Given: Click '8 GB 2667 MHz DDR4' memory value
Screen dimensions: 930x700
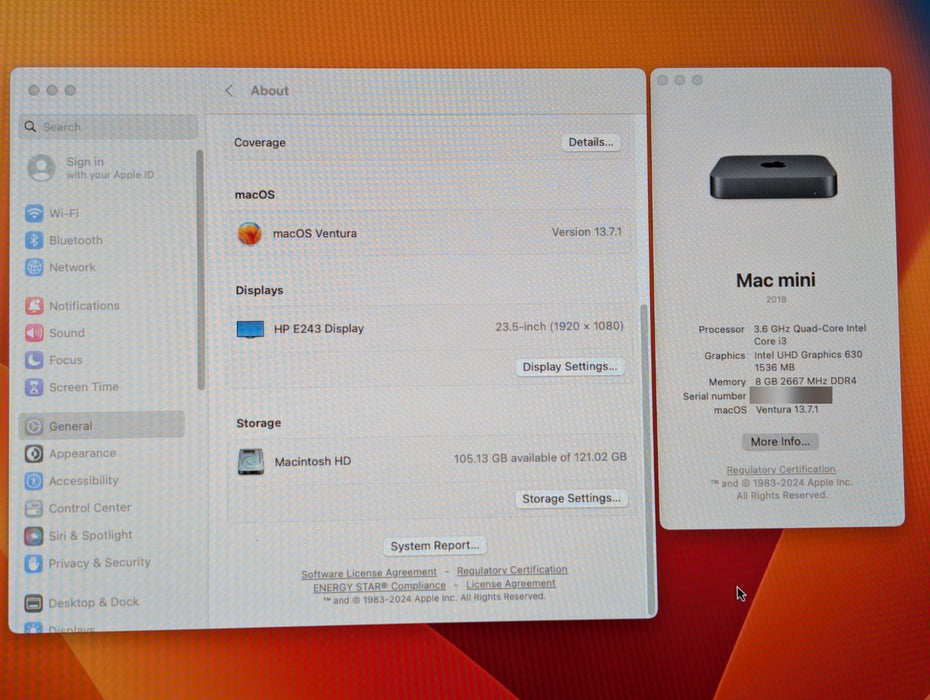Looking at the screenshot, I should pyautogui.click(x=805, y=381).
